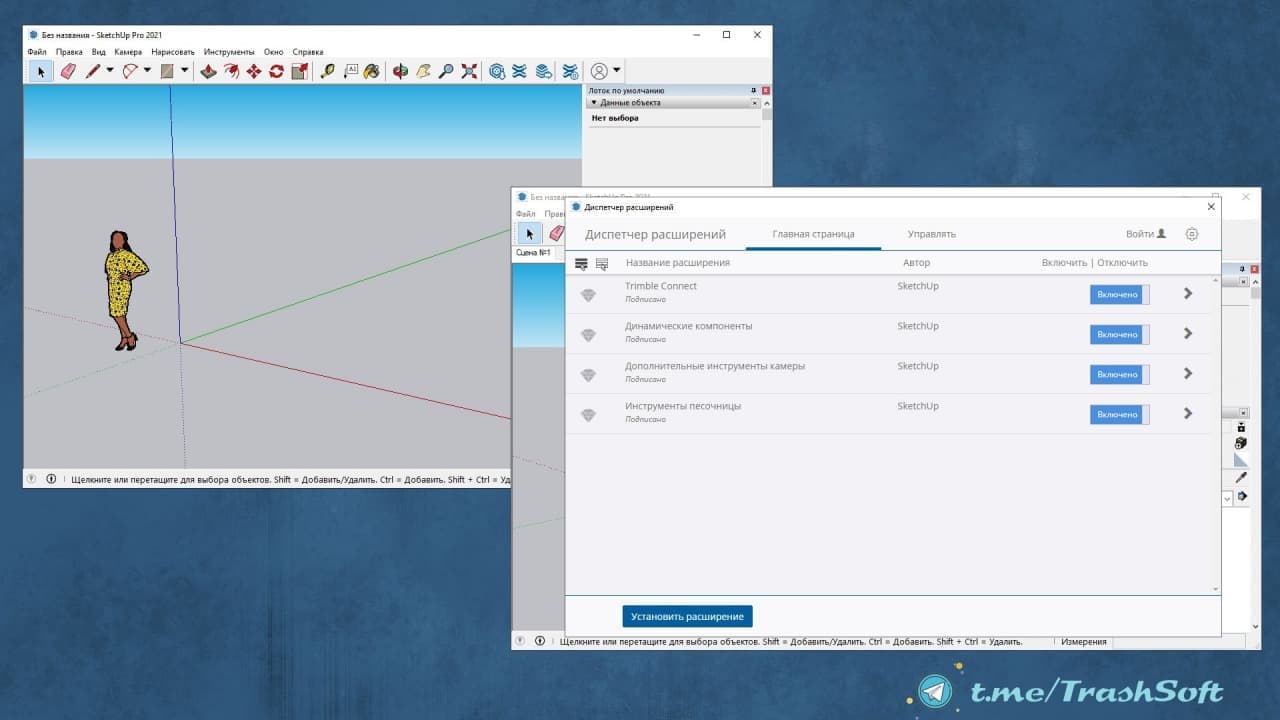Click the account profile icon in toolbar

[x=599, y=71]
